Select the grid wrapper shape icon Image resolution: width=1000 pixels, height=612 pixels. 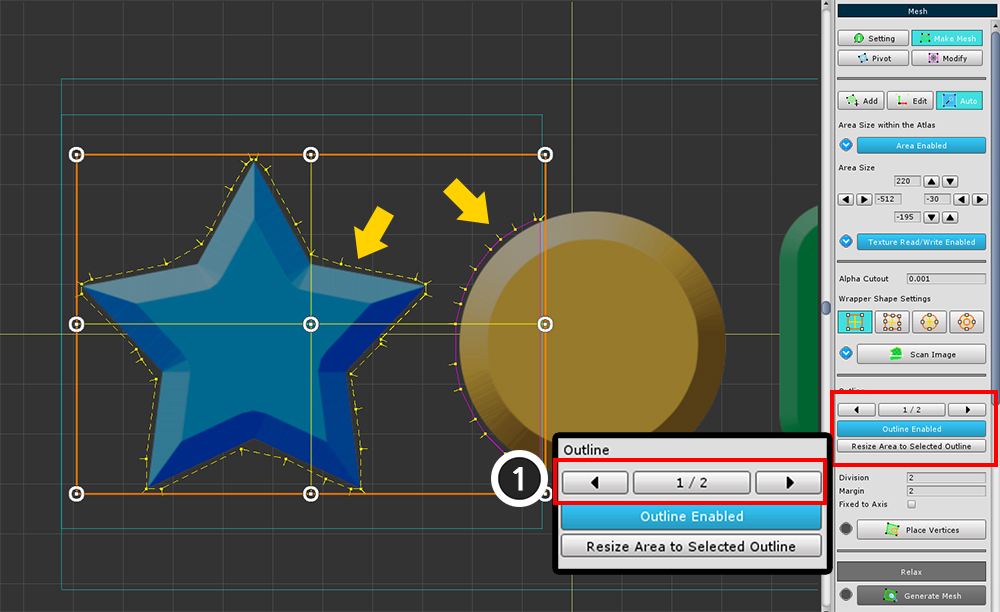tap(891, 321)
